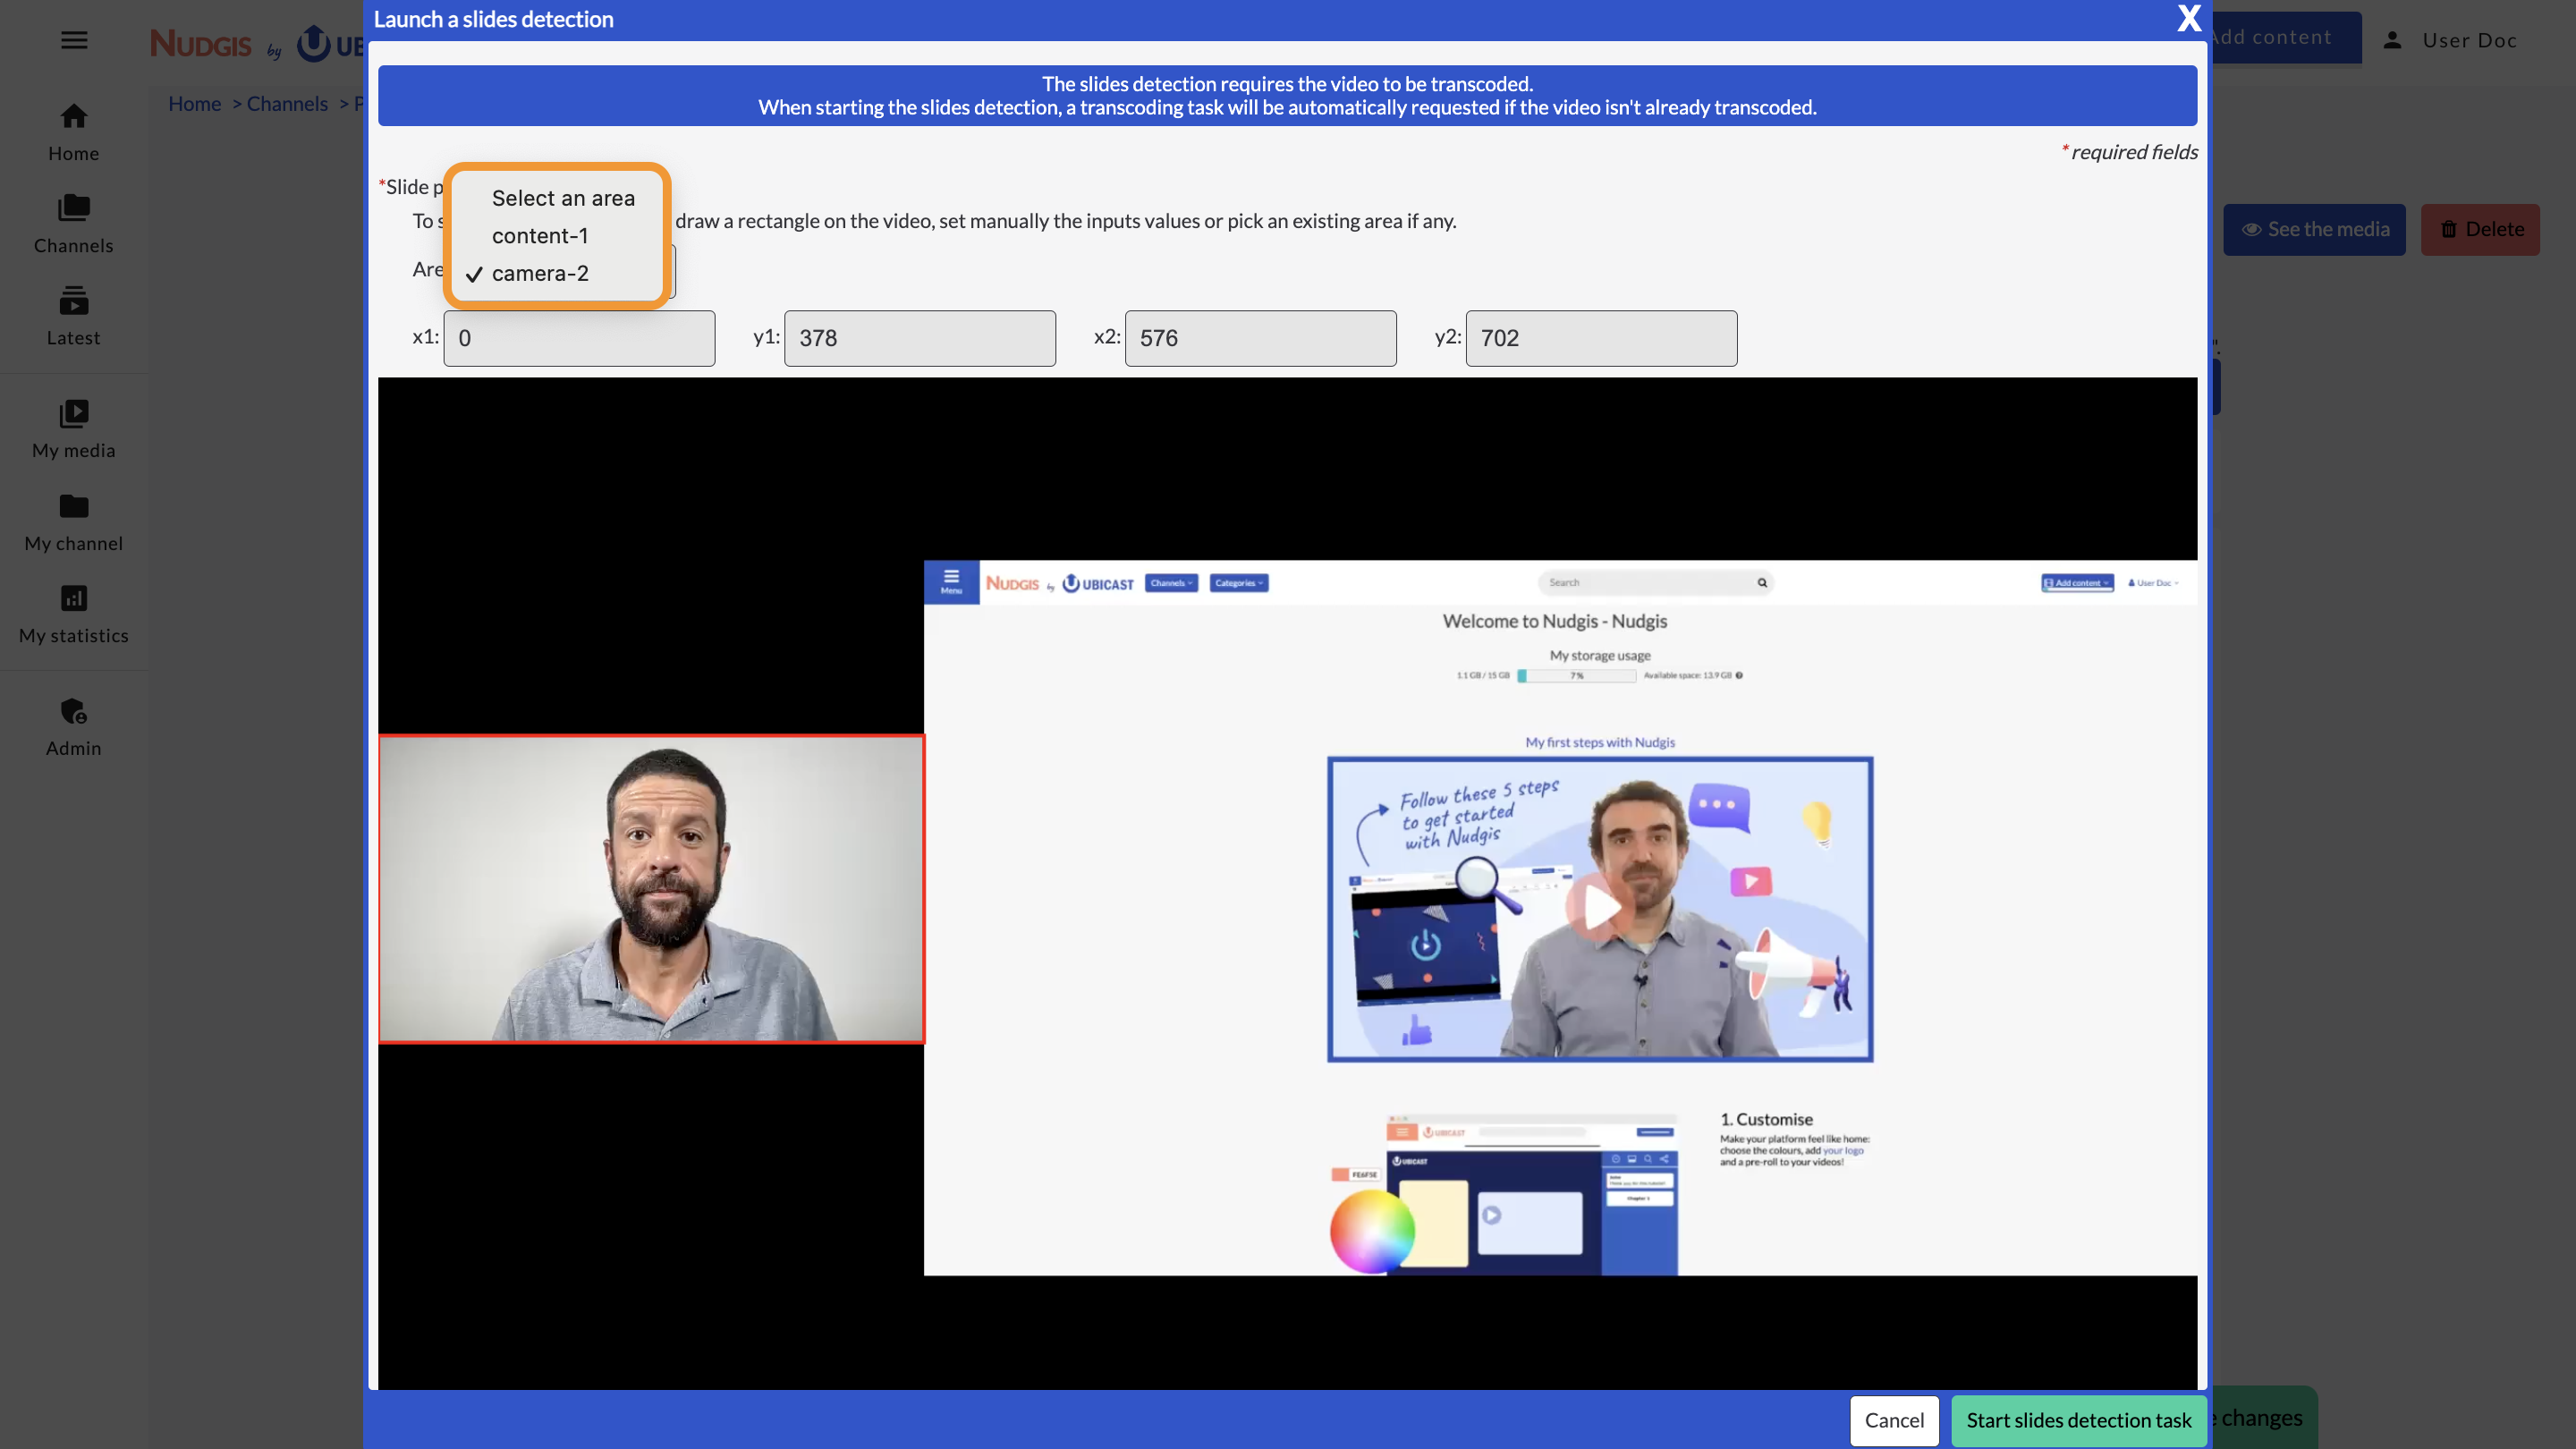Click the '1. Customise' heading in preview

pyautogui.click(x=1765, y=1119)
